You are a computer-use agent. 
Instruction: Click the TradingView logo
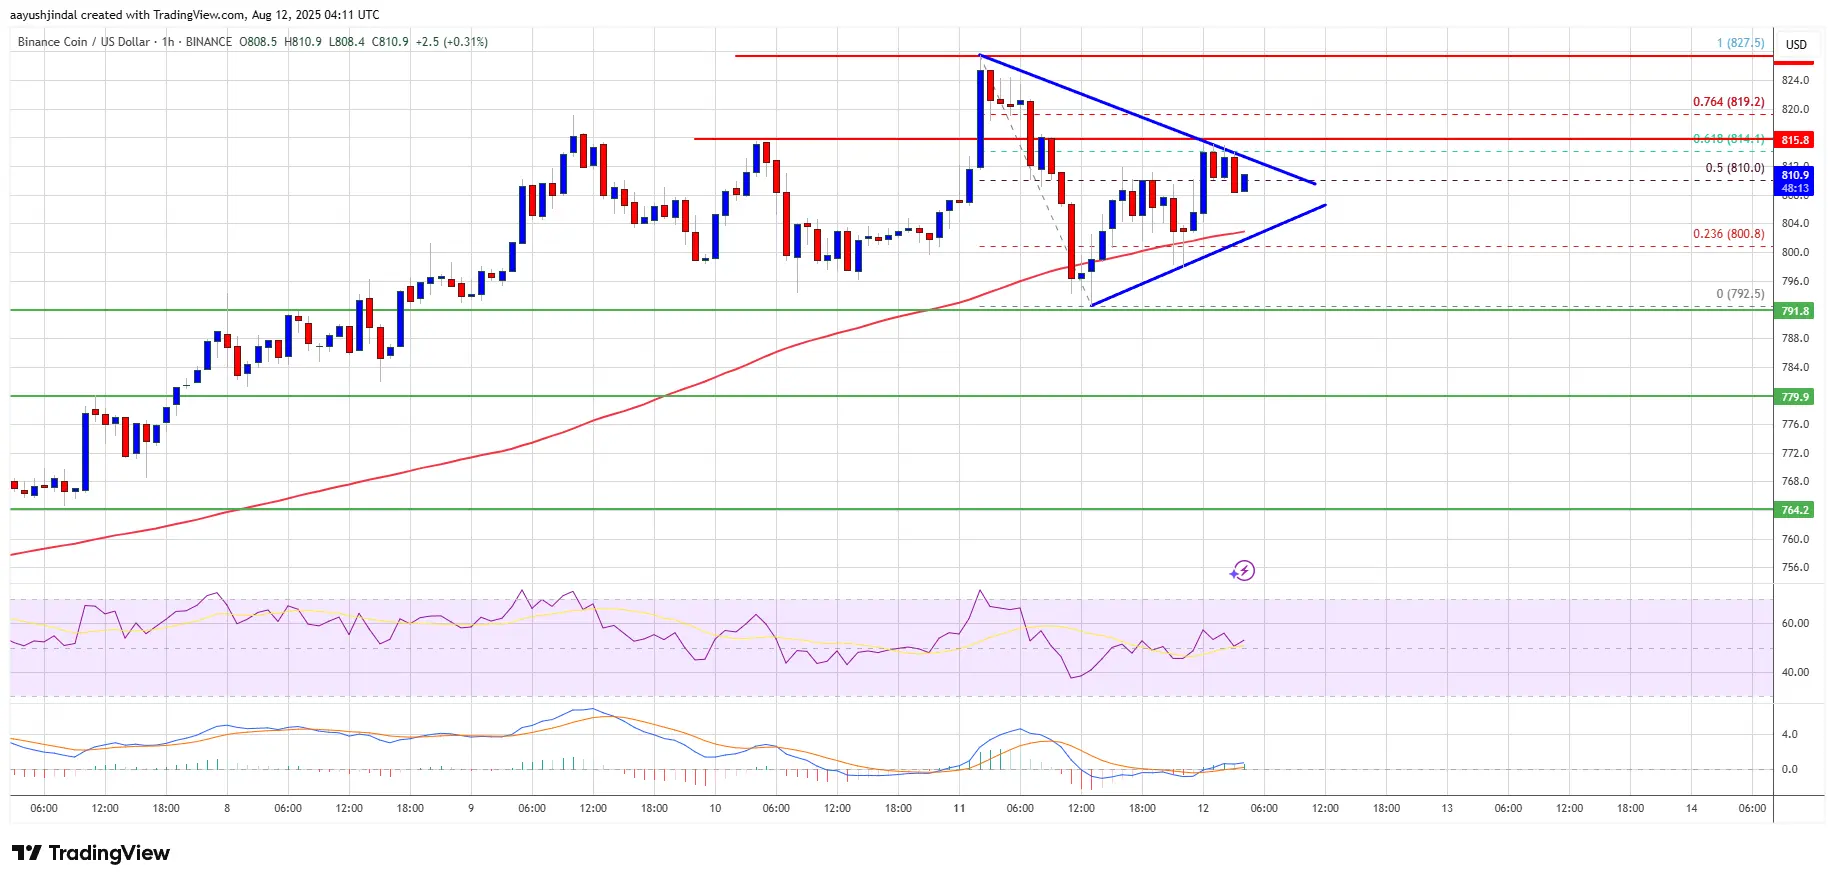[91, 853]
